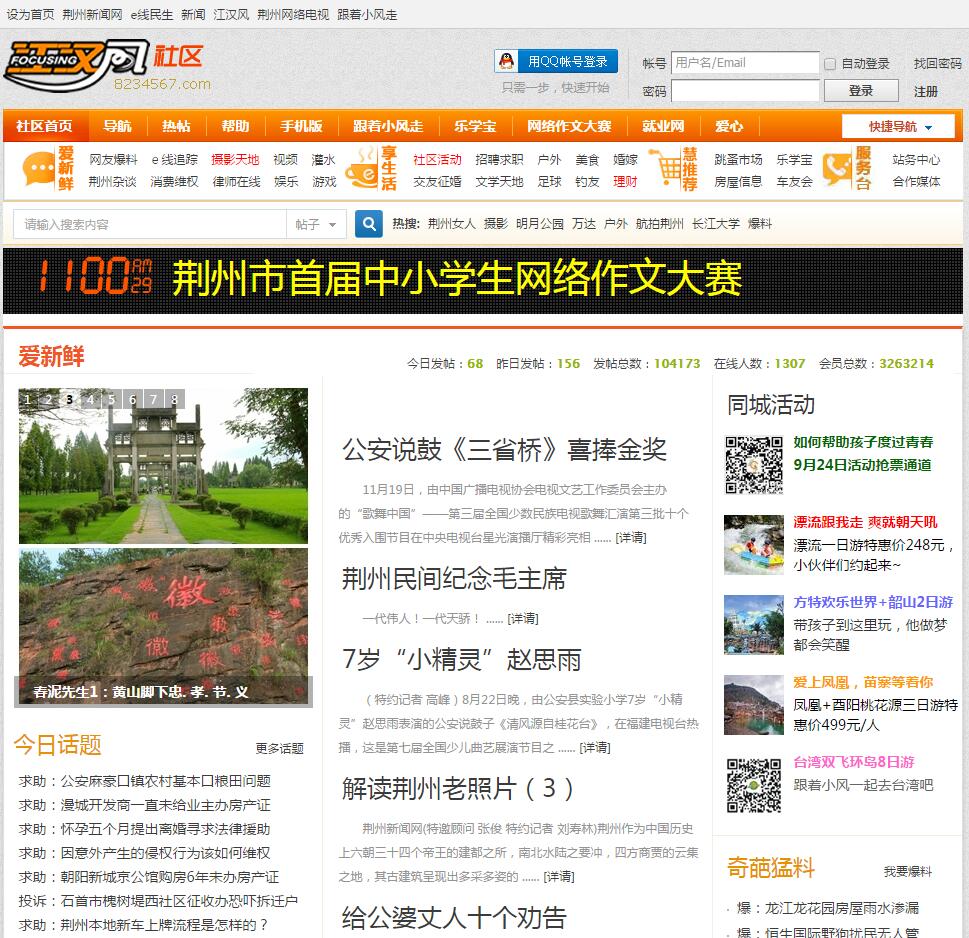The width and height of the screenshot is (969, 938).
Task: Open the 导航 nav item
Action: pos(117,126)
